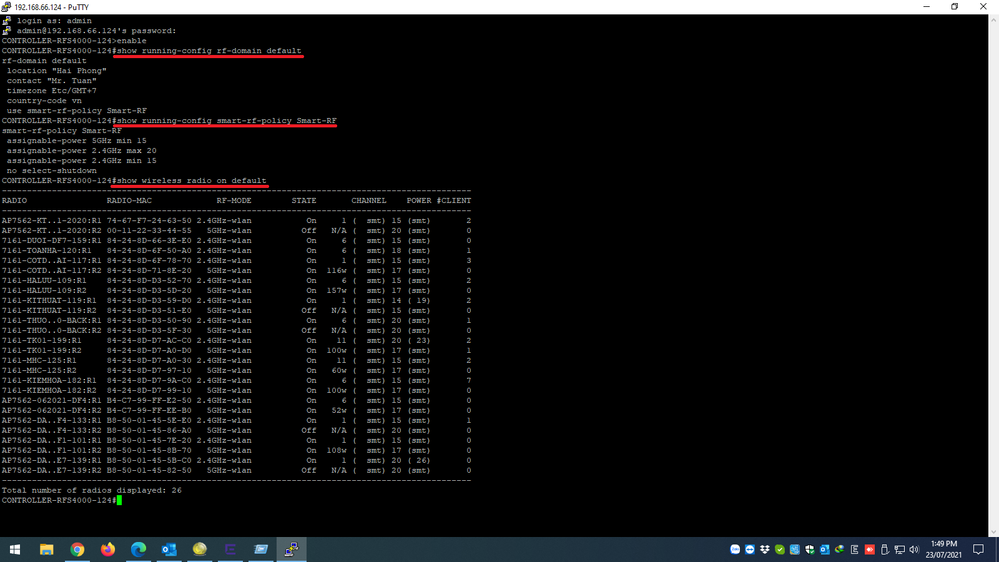Image resolution: width=999 pixels, height=562 pixels.
Task: Click the Zoom icon in system tray
Action: pyautogui.click(x=735, y=549)
